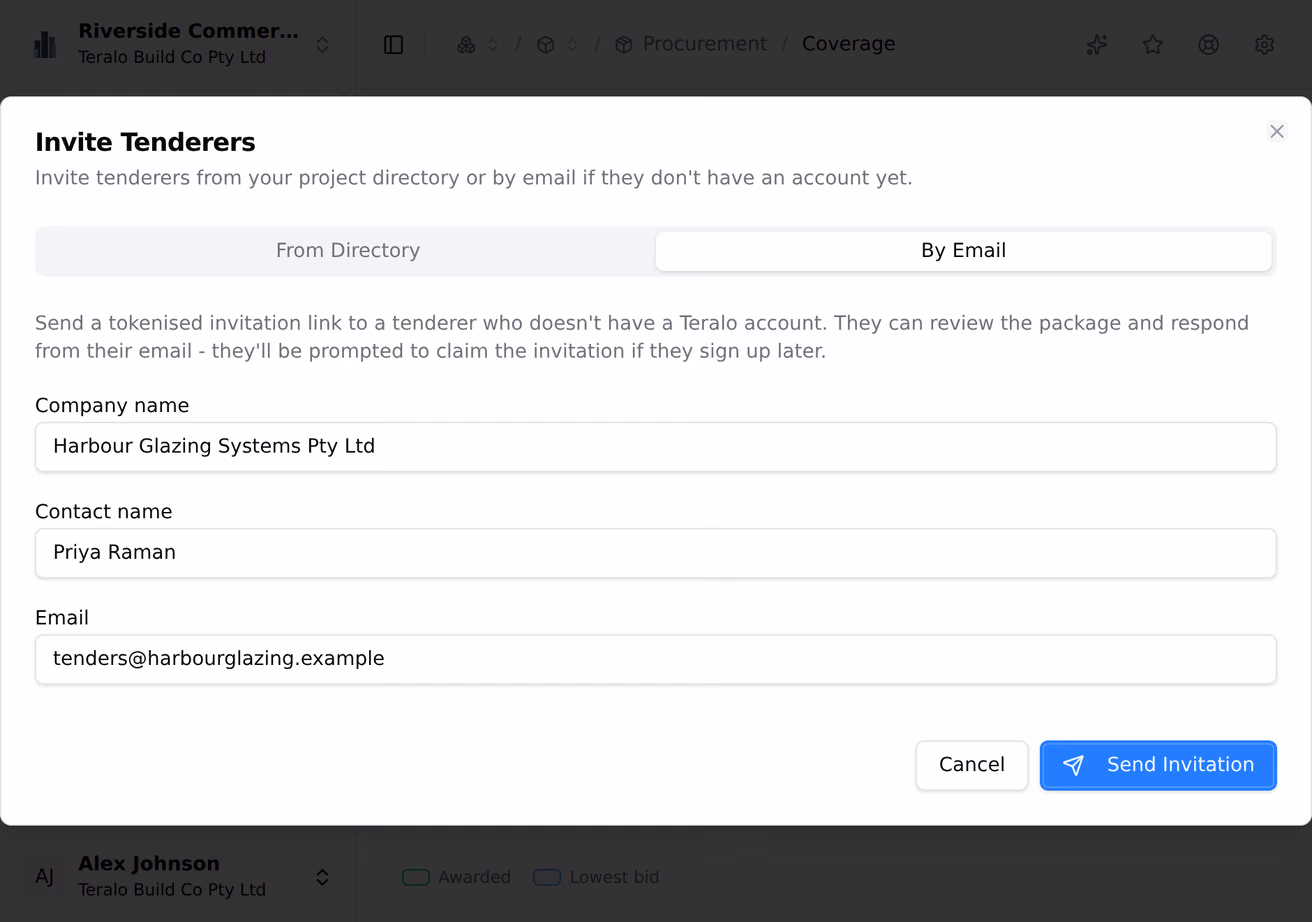This screenshot has width=1312, height=922.
Task: Expand the first breadcrumb chevron selector
Action: tap(493, 45)
